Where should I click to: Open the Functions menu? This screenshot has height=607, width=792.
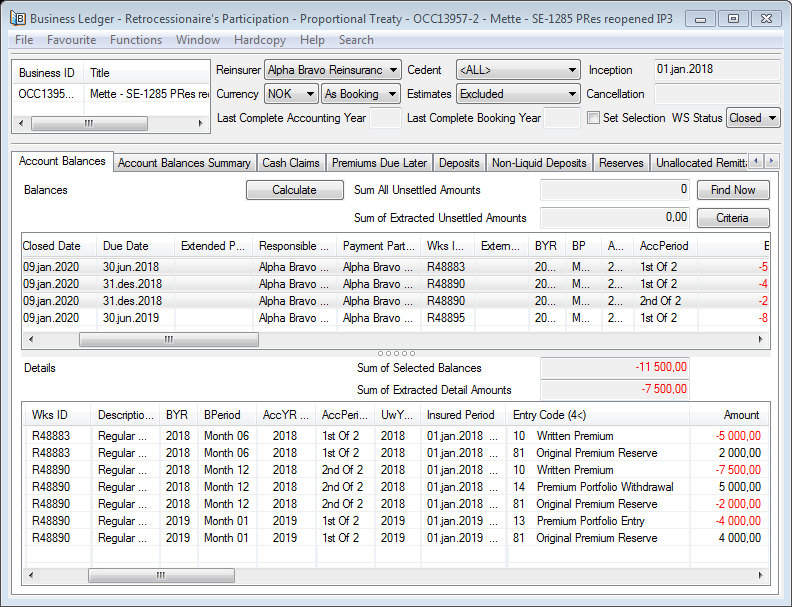pyautogui.click(x=136, y=40)
